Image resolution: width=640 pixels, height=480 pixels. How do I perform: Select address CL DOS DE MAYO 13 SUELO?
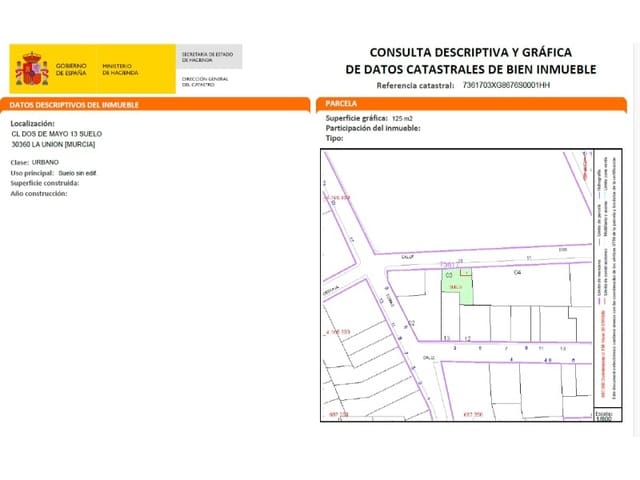click(57, 134)
